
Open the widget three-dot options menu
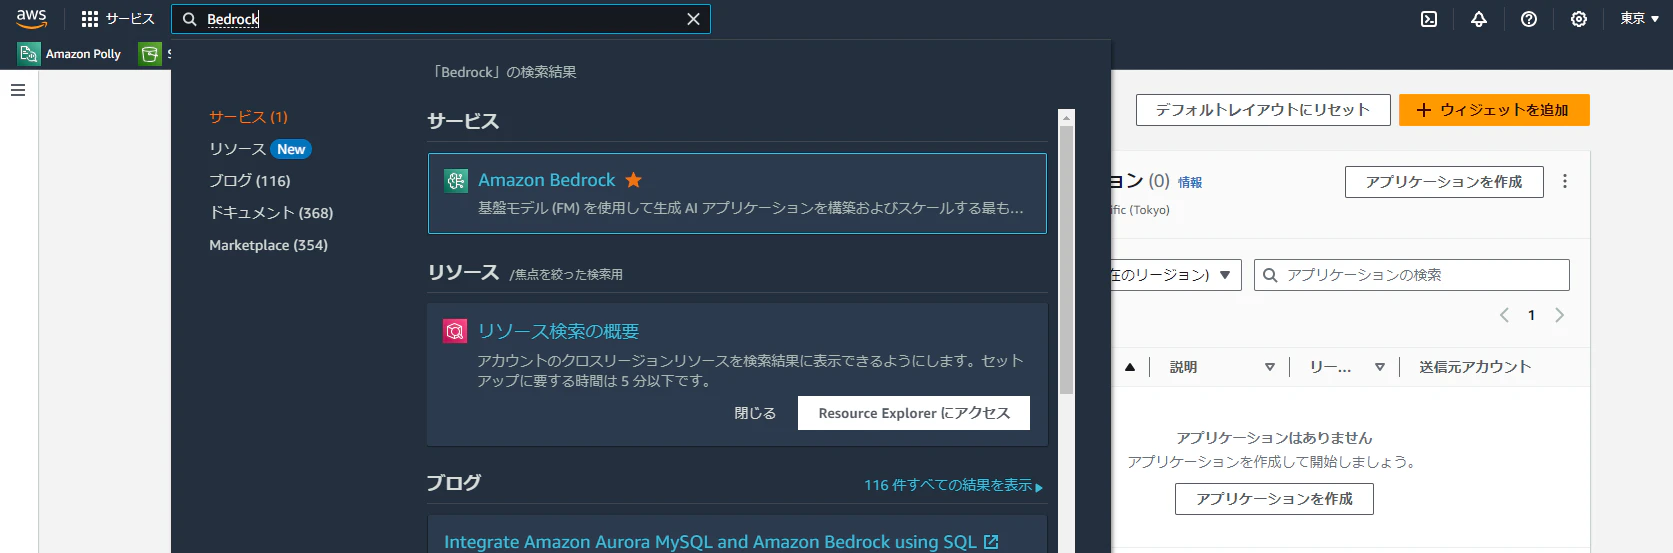tap(1565, 181)
